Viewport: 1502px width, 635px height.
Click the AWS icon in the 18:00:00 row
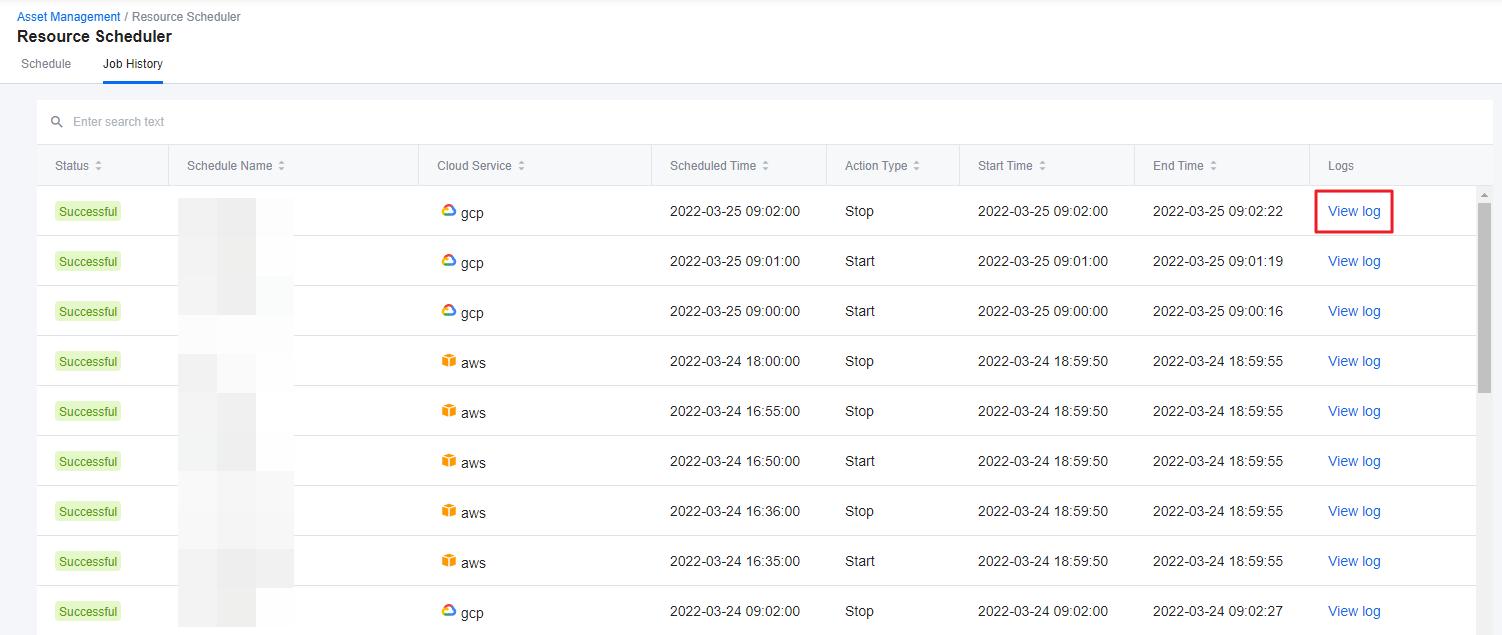(x=449, y=361)
